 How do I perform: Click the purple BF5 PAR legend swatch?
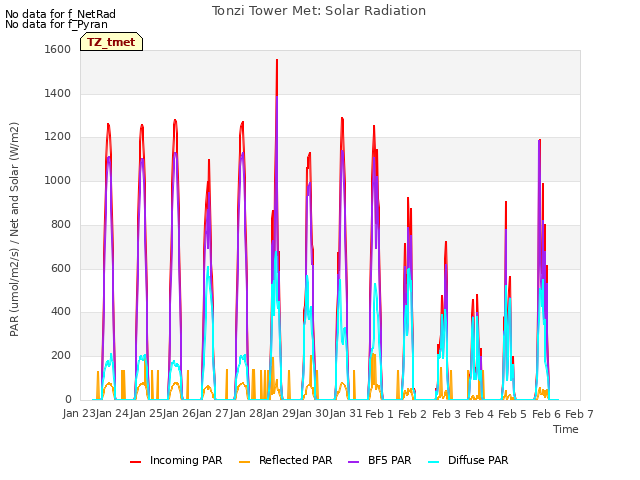[353, 462]
